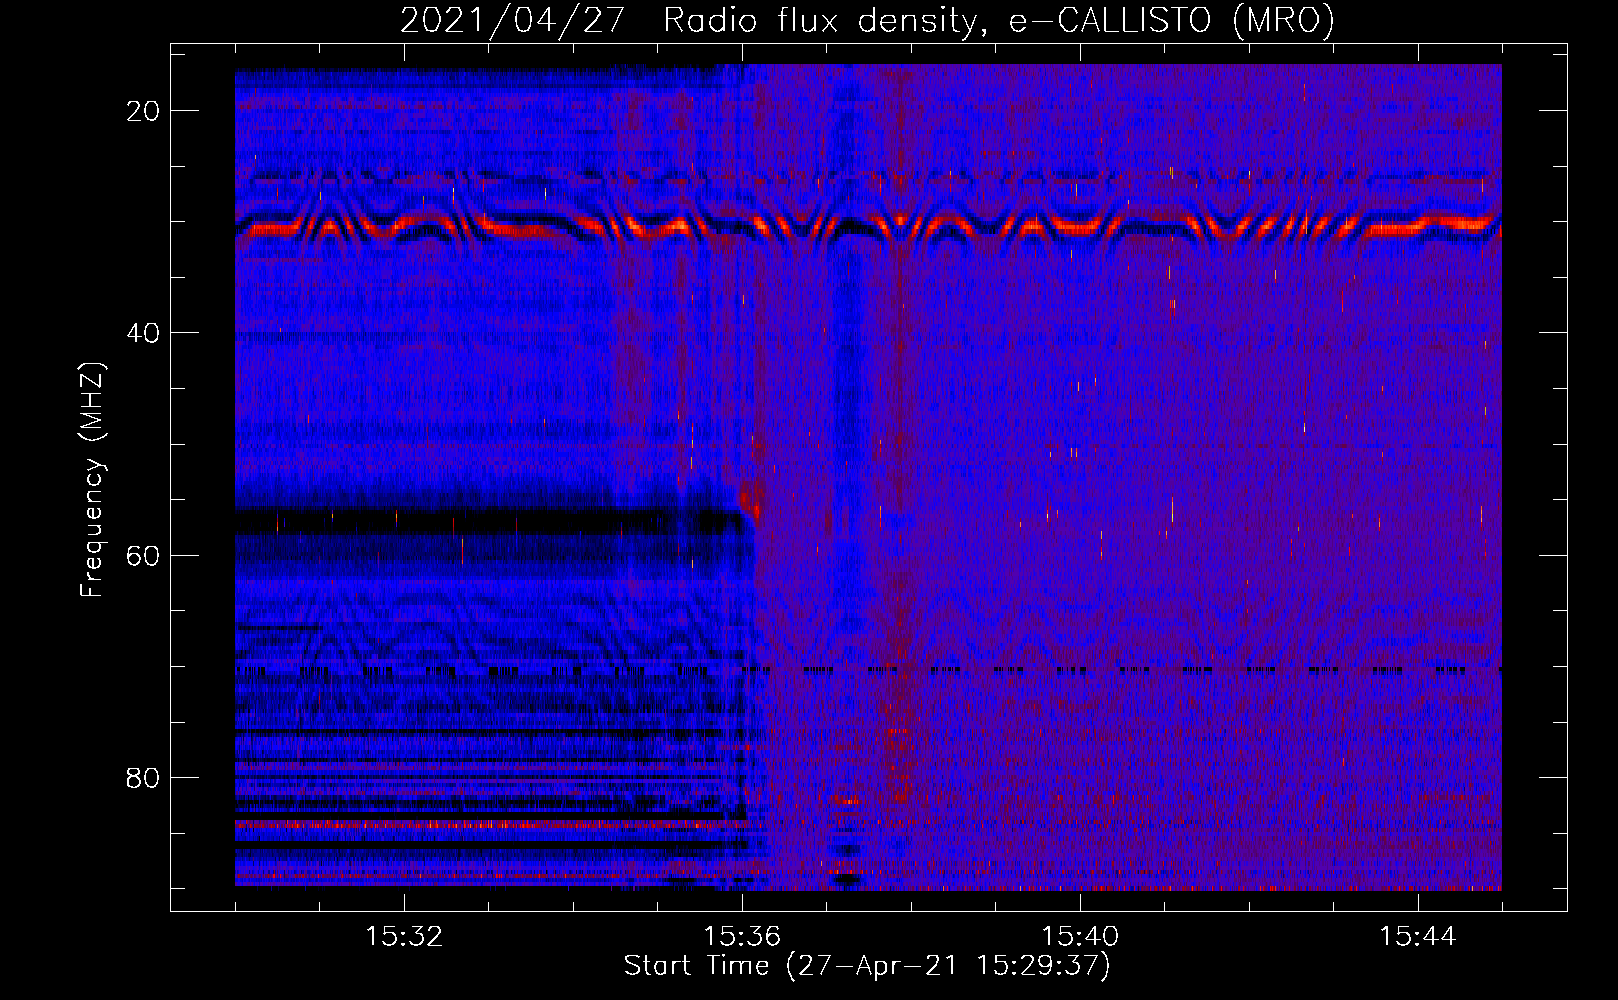Click the plot title "2021/04/27 Radio flux density, e-CALLISTO (MRO)"

(x=867, y=20)
